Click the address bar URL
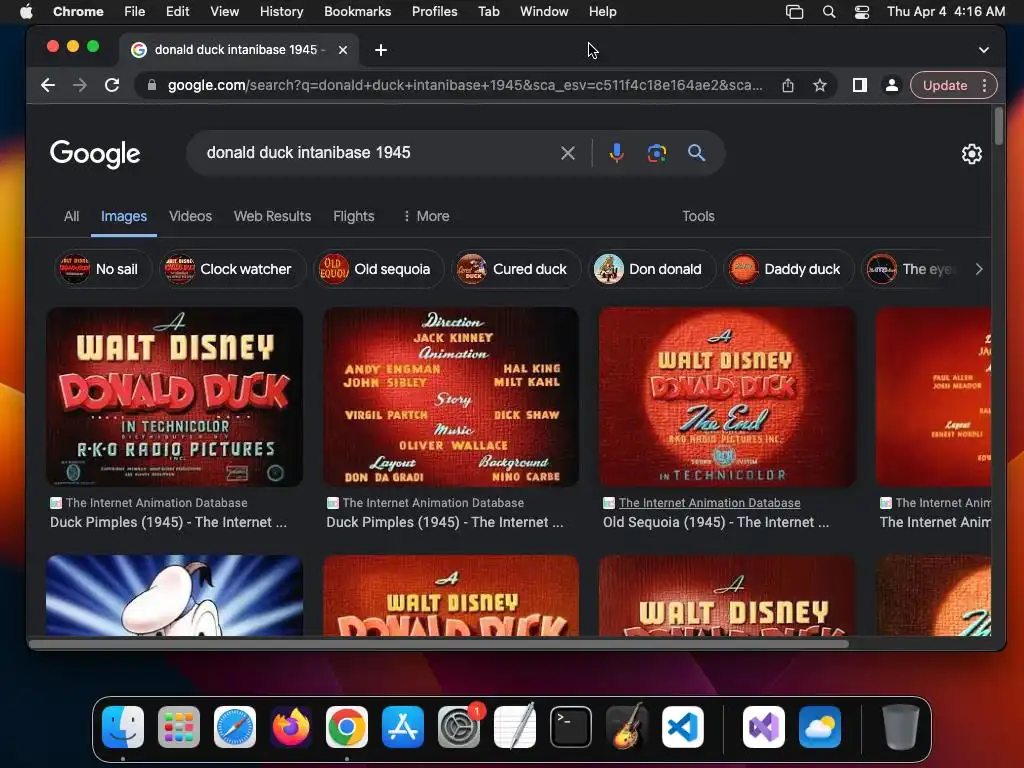 tap(465, 85)
